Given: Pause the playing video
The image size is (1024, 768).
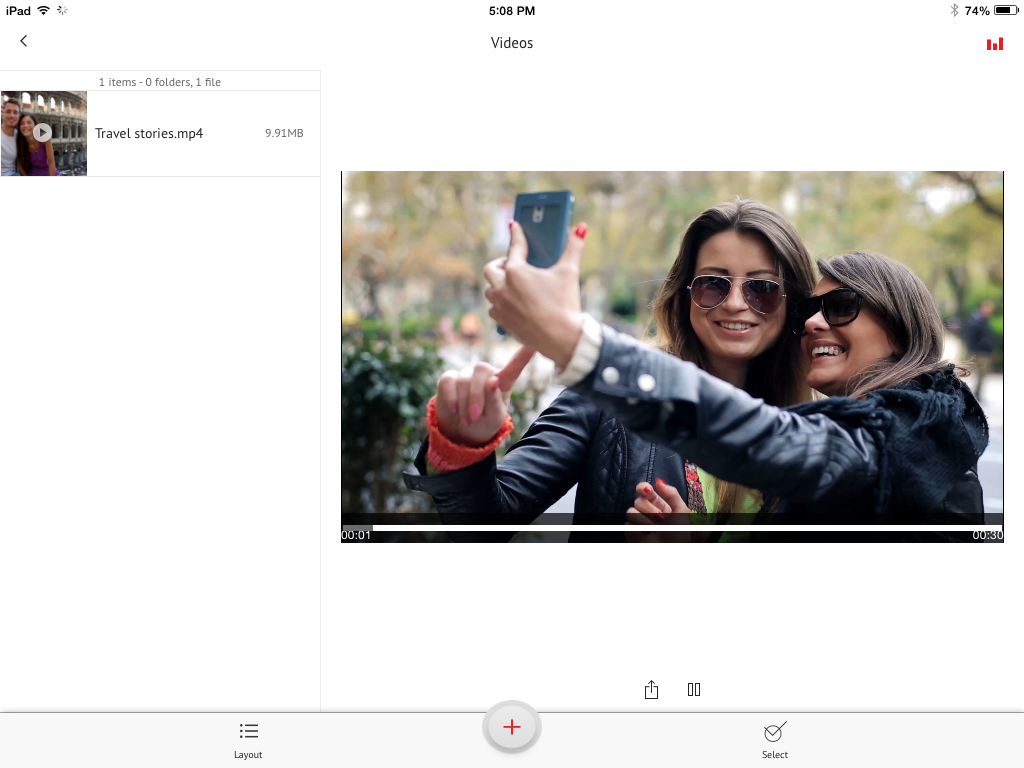Looking at the screenshot, I should tap(694, 690).
